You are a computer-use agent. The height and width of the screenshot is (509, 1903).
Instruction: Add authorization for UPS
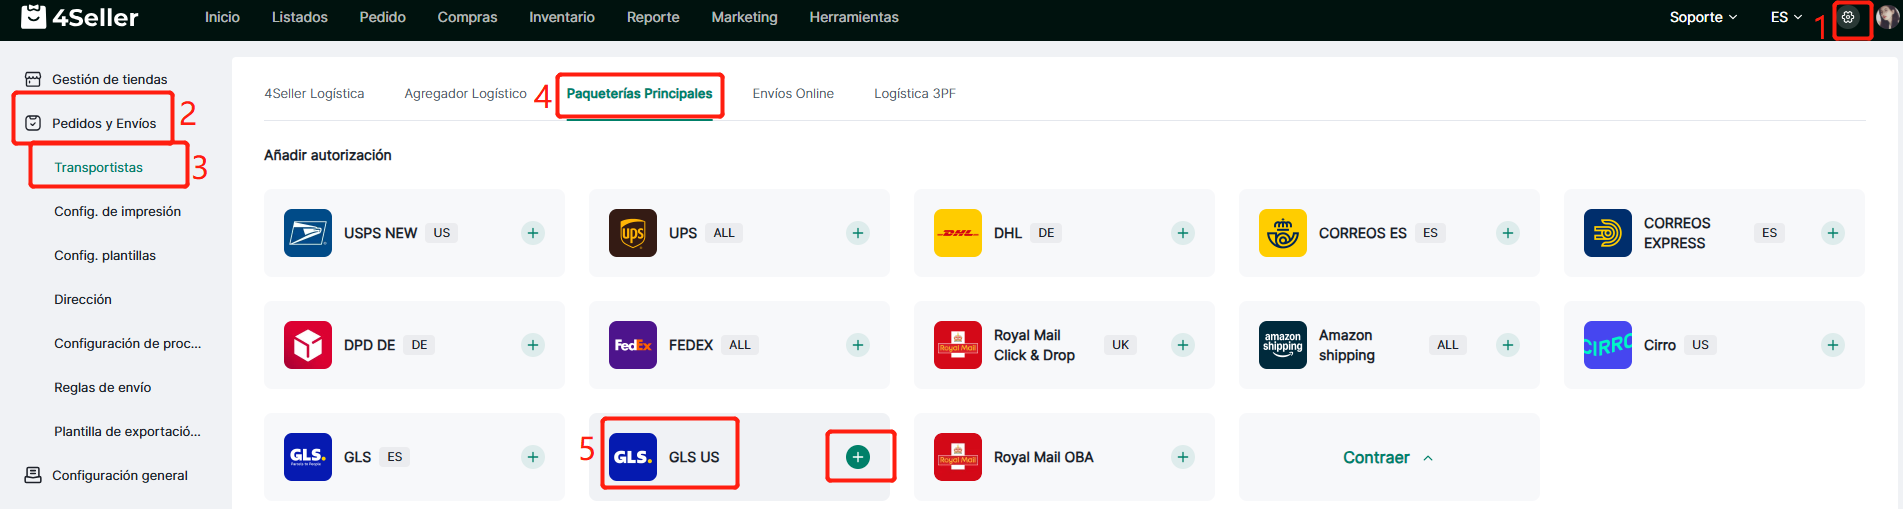[858, 233]
